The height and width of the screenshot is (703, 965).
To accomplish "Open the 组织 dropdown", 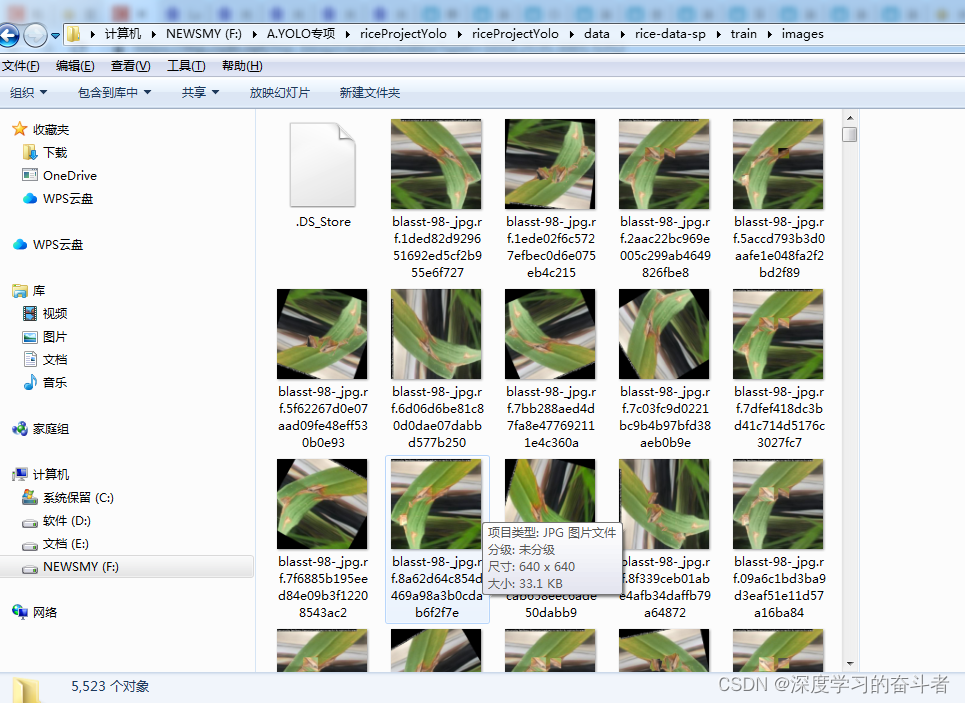I will [28, 92].
